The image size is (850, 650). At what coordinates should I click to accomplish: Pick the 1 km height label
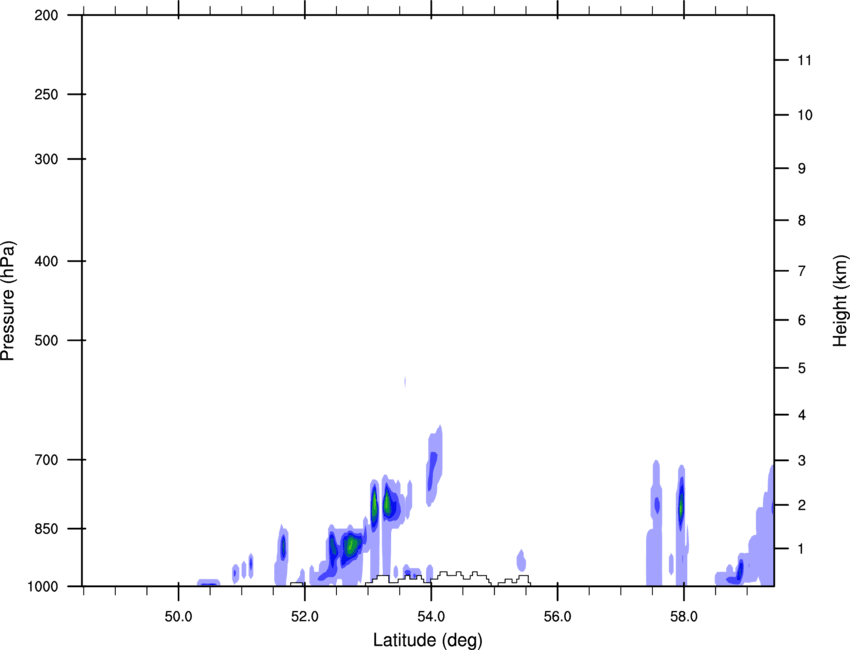pyautogui.click(x=802, y=549)
